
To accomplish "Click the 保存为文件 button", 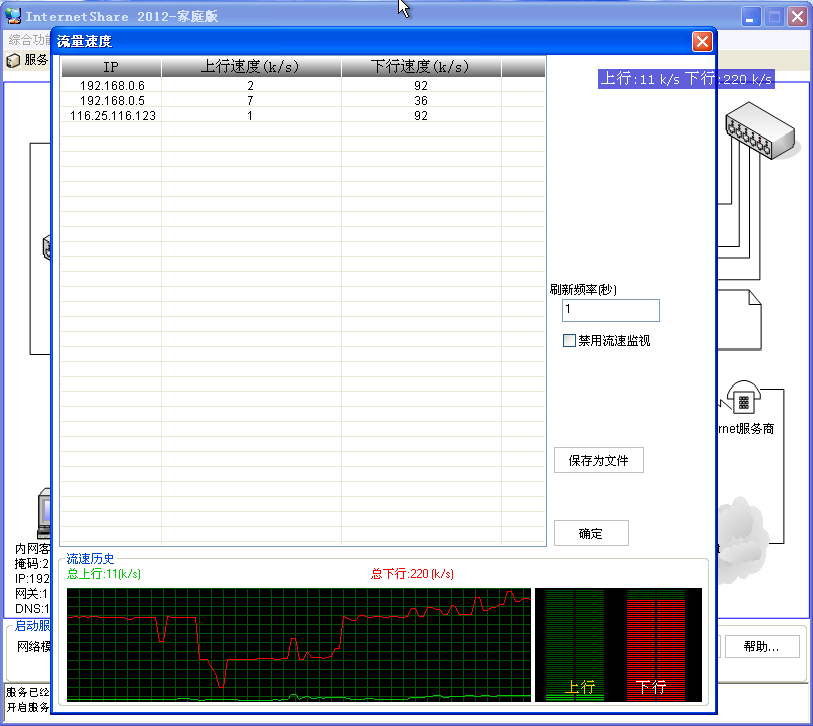I will tap(598, 461).
